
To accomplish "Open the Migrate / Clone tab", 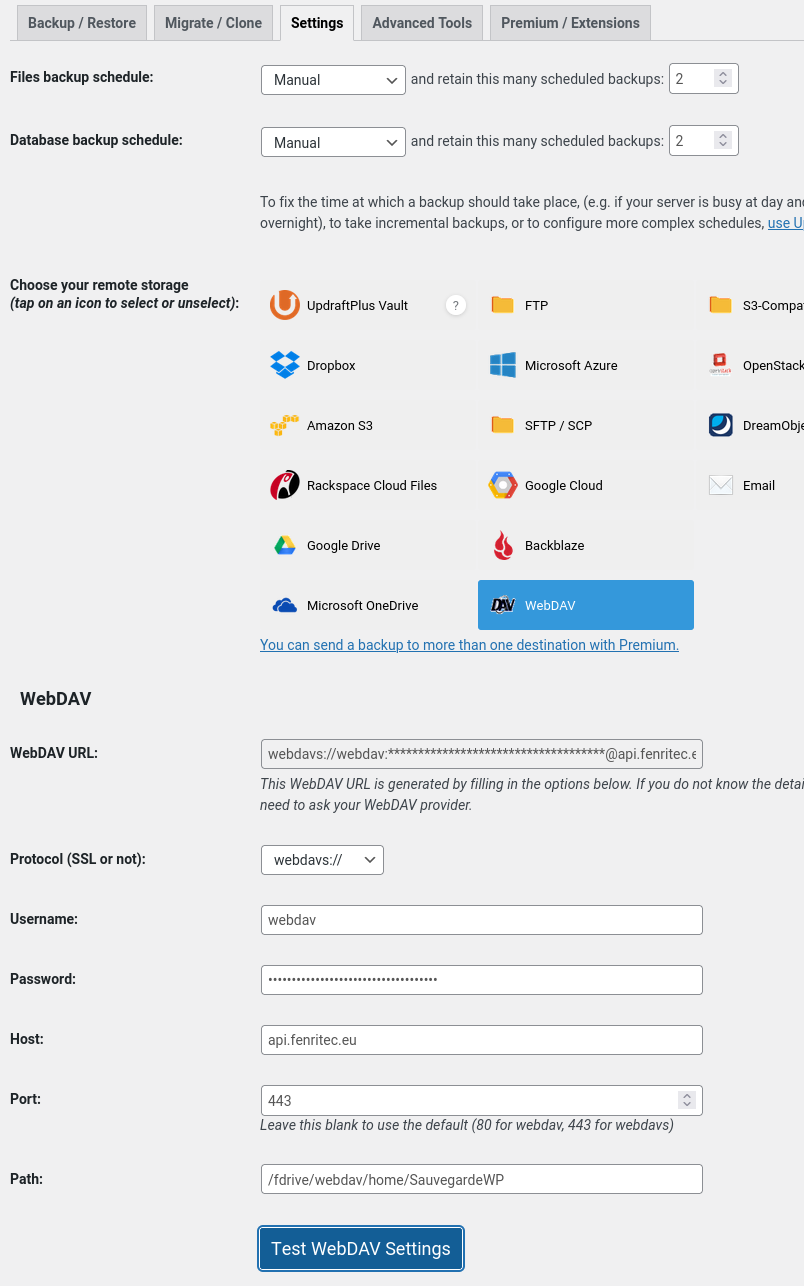I will point(213,22).
